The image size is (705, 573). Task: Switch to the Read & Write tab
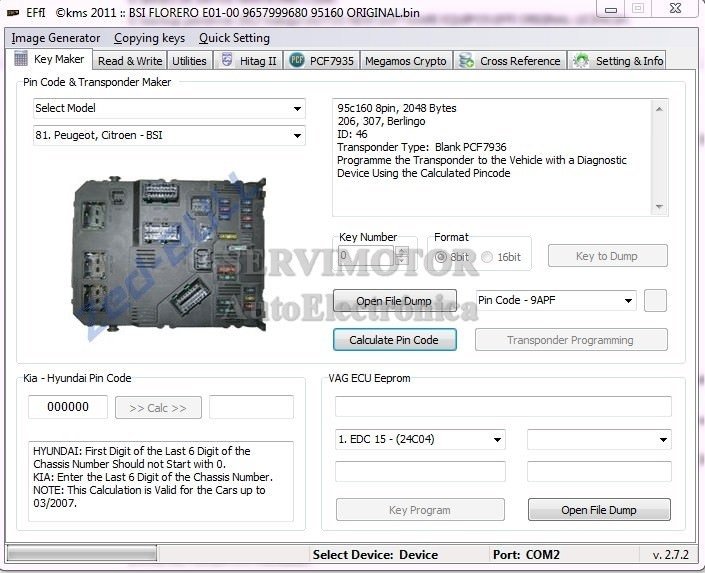click(130, 61)
